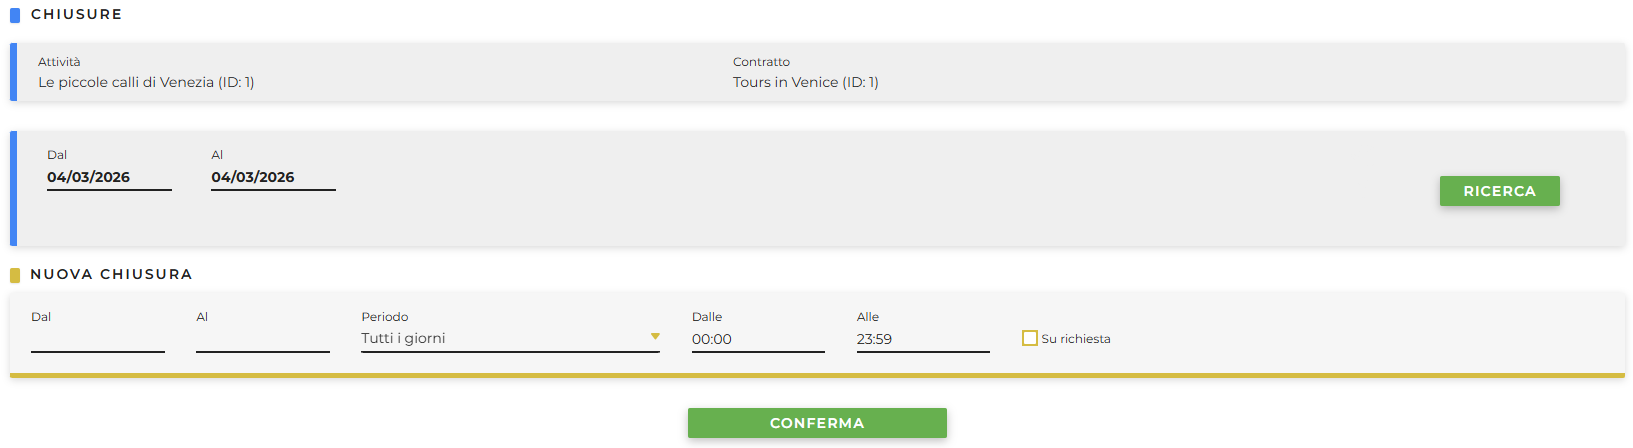Click the Su richiesta label text
This screenshot has height=448, width=1633.
pos(1075,339)
